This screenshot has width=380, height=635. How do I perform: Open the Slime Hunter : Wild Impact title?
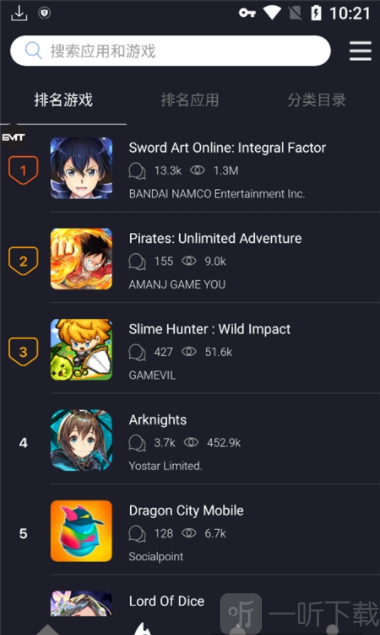click(209, 329)
